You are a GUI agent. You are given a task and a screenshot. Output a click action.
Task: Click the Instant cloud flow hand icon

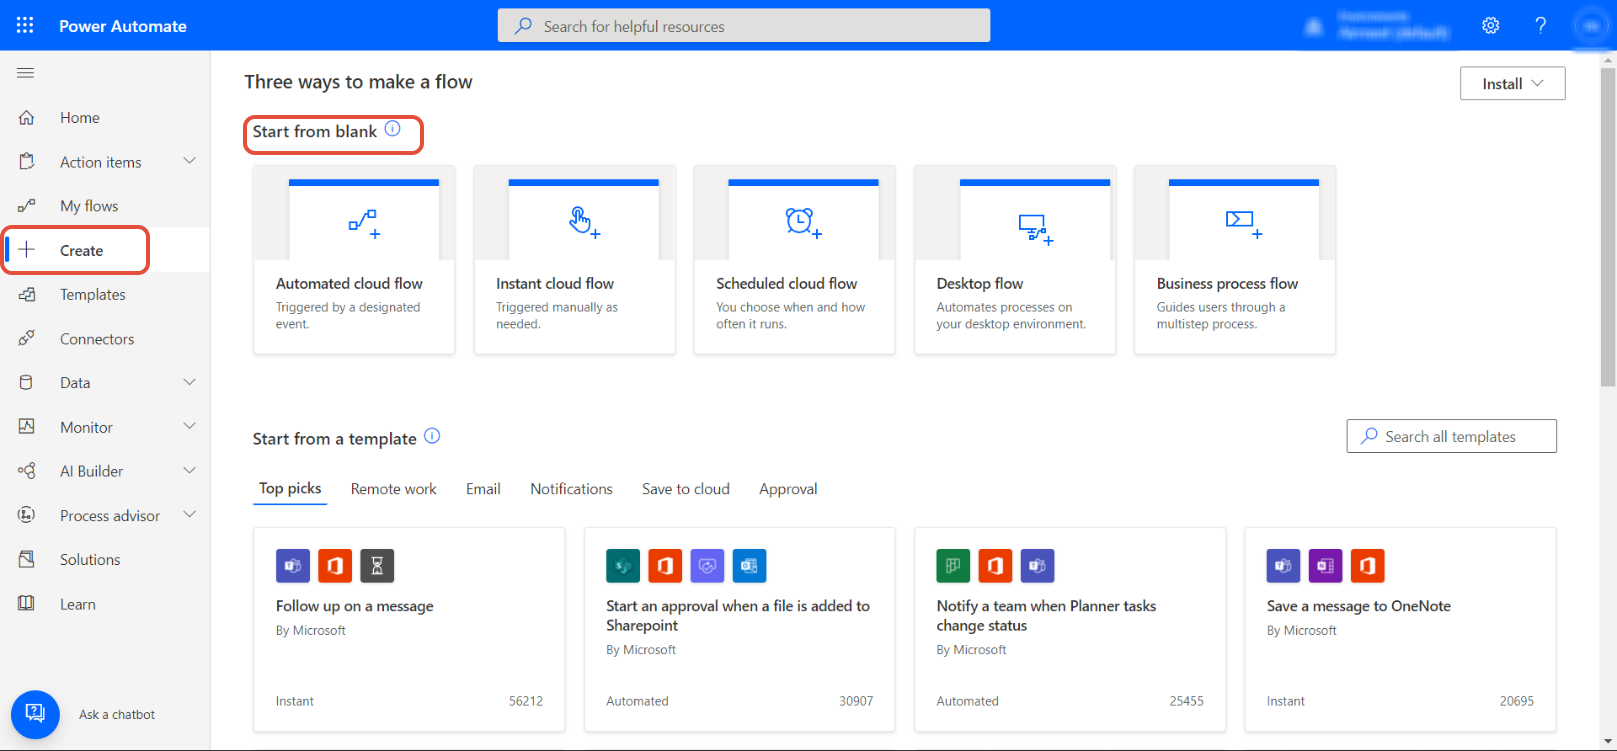point(584,222)
